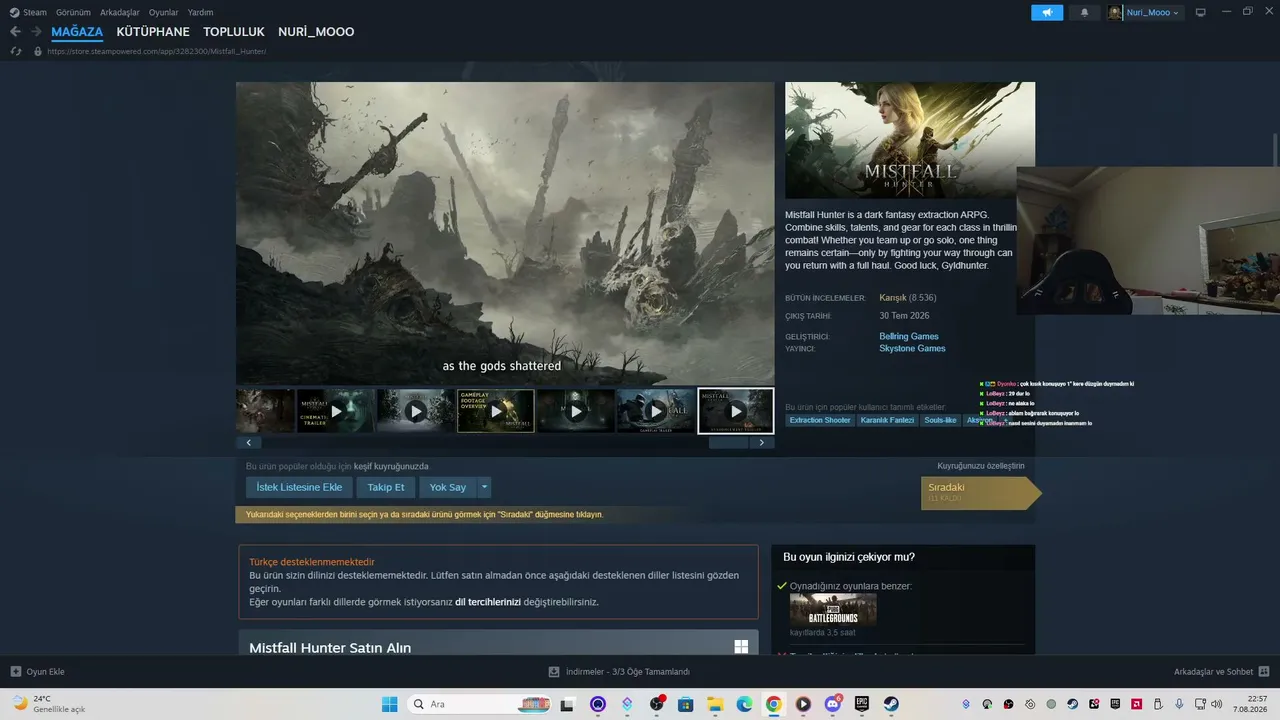Reload the store page
The image size is (1280, 720).
[15, 51]
